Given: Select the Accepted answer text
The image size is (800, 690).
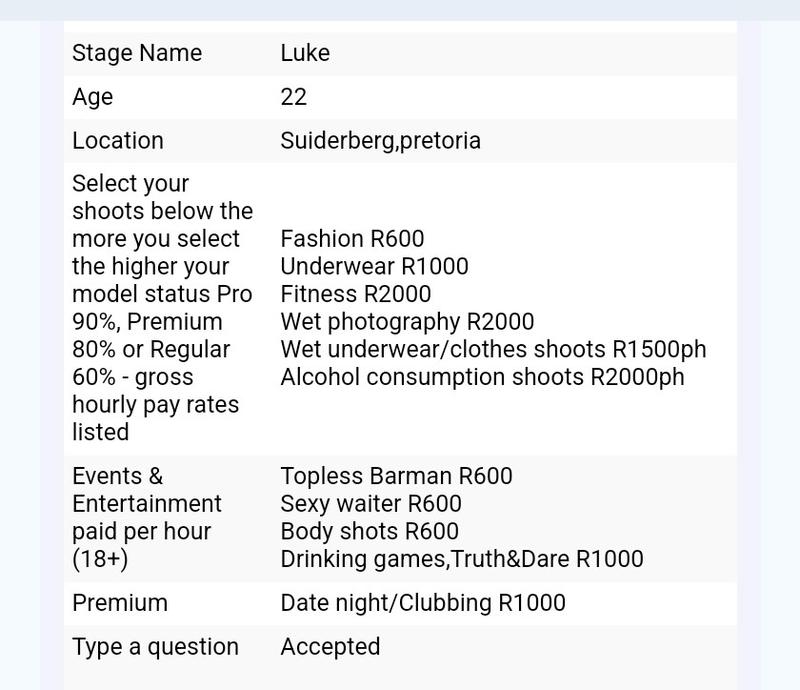Looking at the screenshot, I should coord(330,647).
